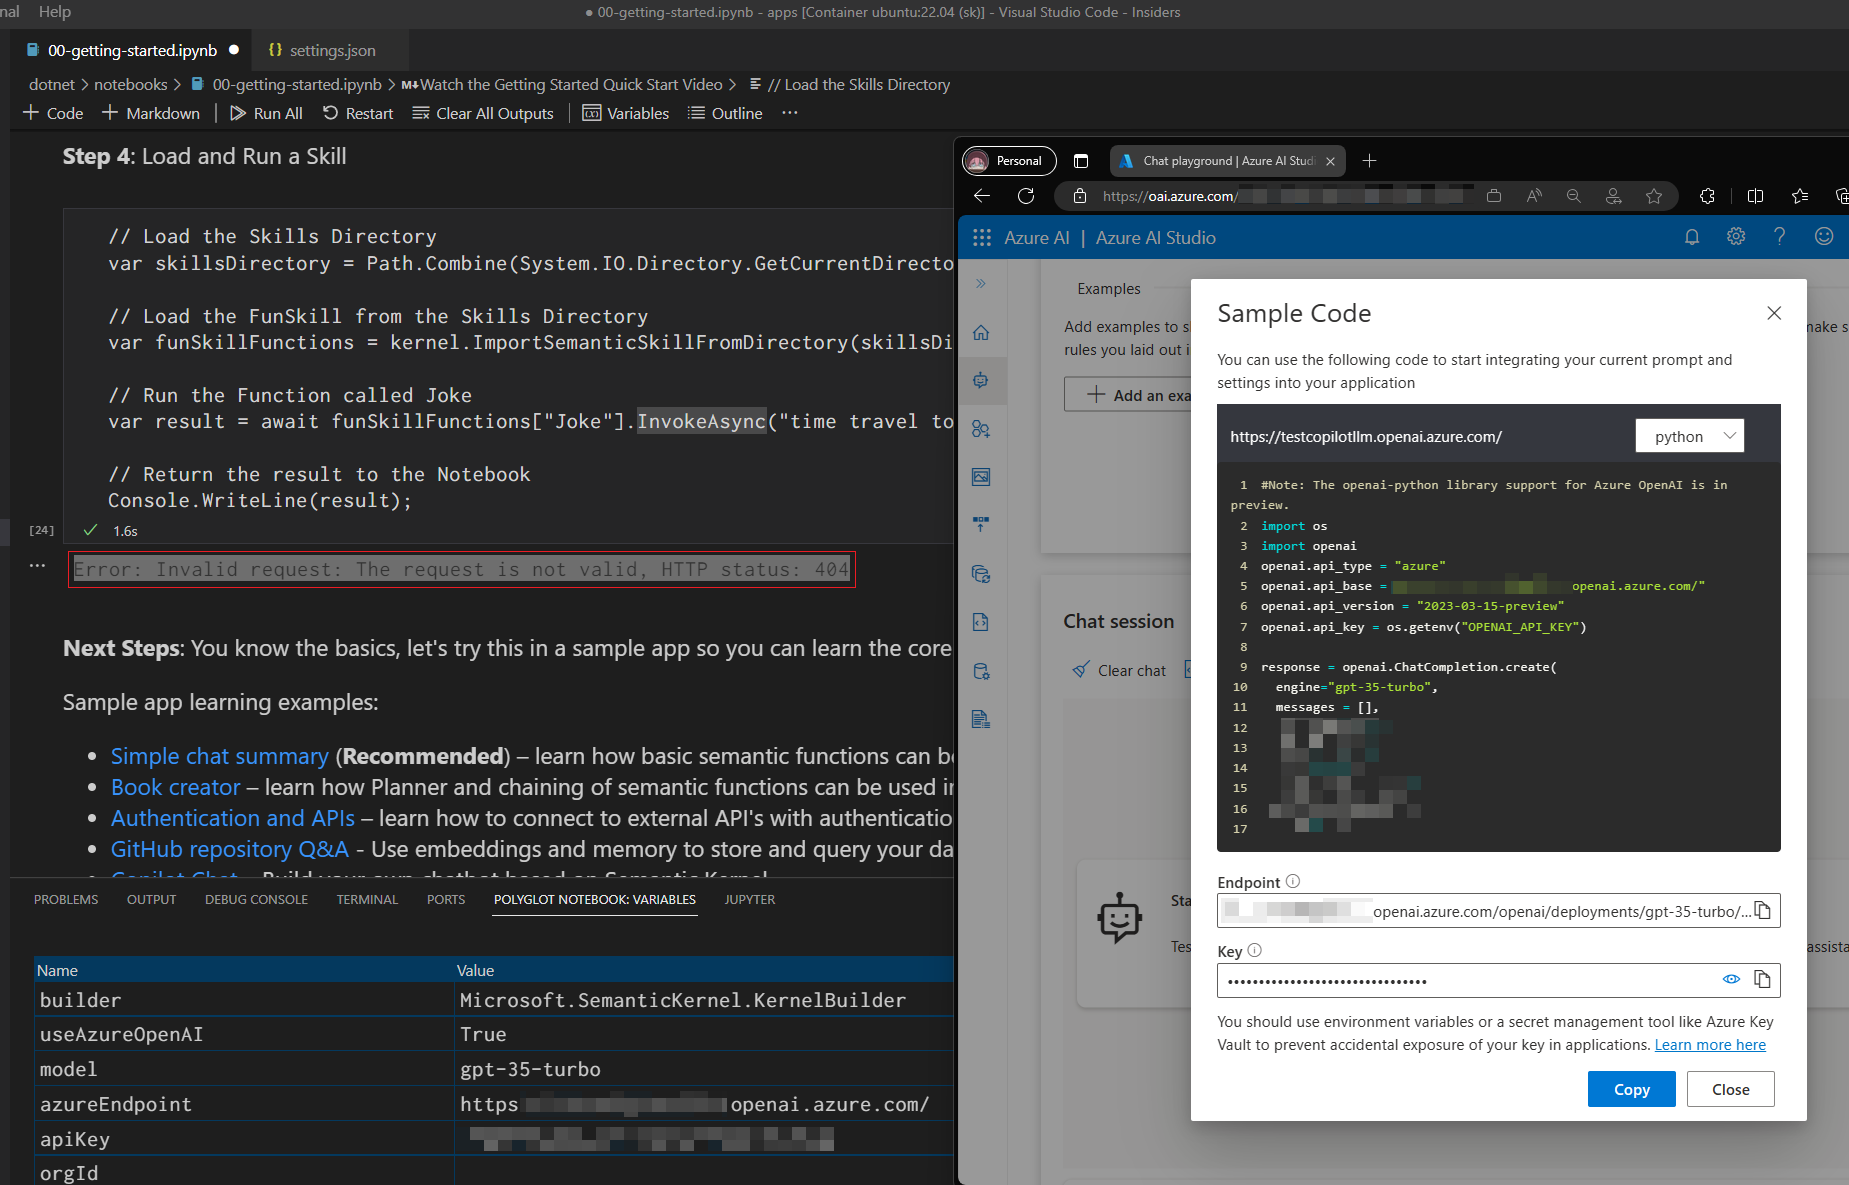Click the blue Copy button
1849x1185 pixels.
coord(1631,1089)
